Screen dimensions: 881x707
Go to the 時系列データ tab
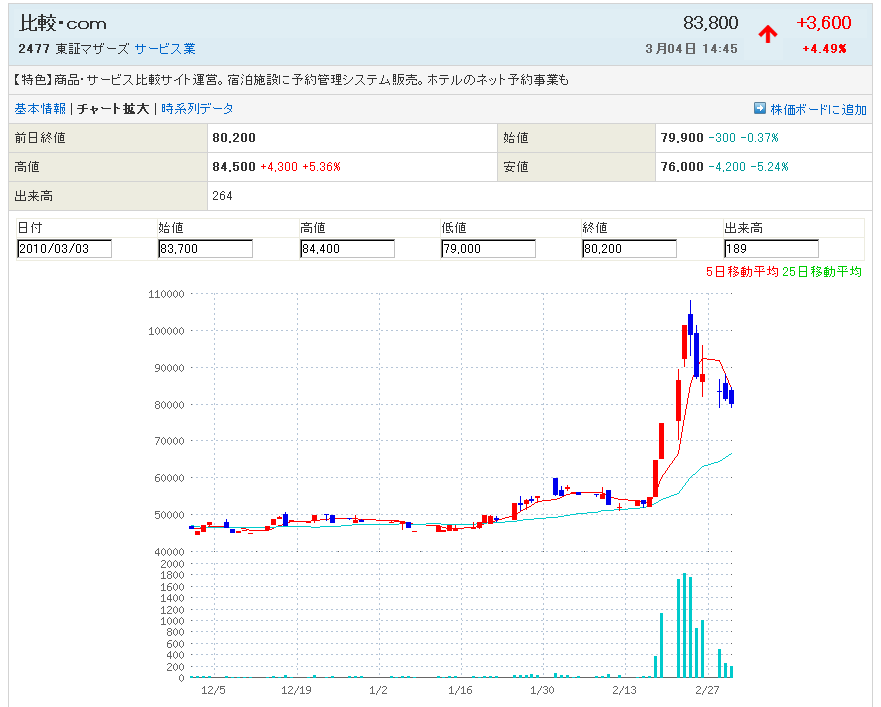point(197,109)
